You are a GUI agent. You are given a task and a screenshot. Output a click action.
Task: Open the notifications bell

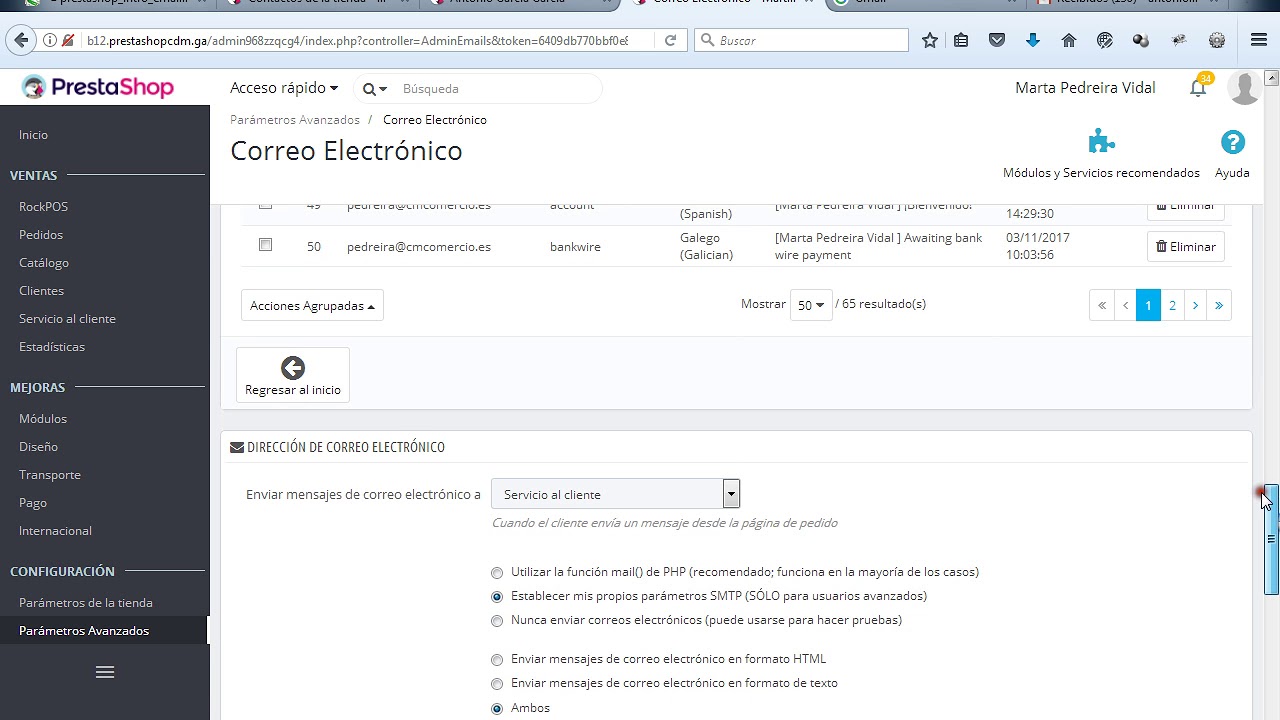tap(1198, 88)
